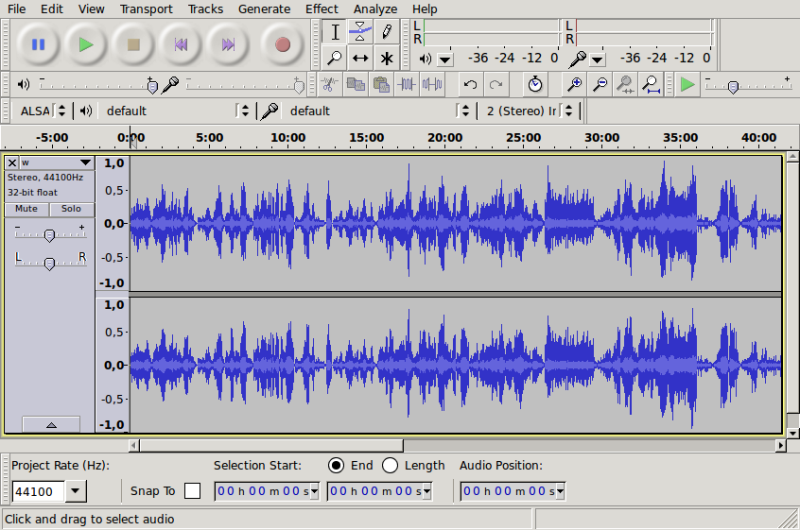Screen dimensions: 800x530
Task: Click the Record button
Action: click(x=282, y=44)
